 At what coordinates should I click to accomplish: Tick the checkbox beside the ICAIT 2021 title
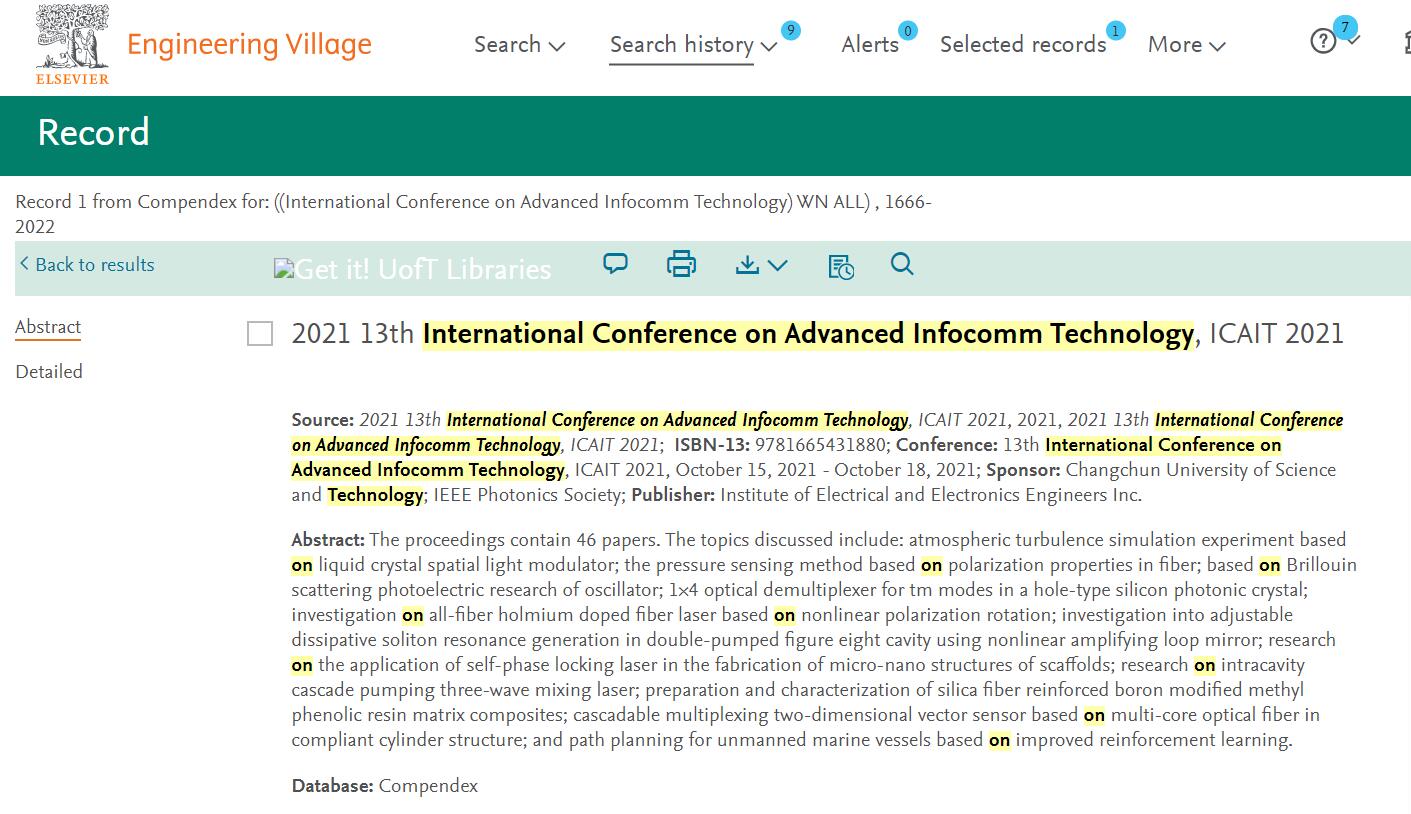(260, 334)
